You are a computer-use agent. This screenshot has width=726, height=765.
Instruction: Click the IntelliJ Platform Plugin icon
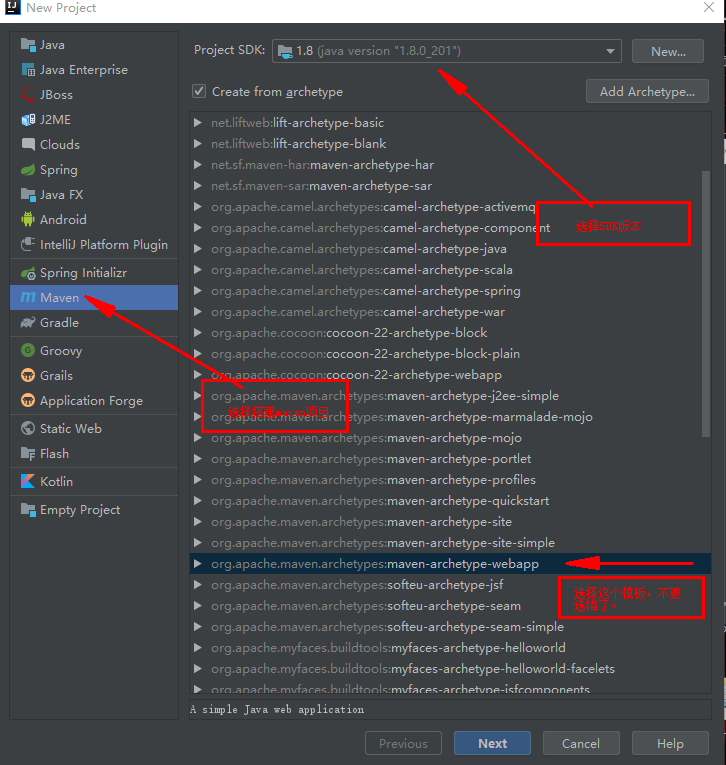[28, 244]
